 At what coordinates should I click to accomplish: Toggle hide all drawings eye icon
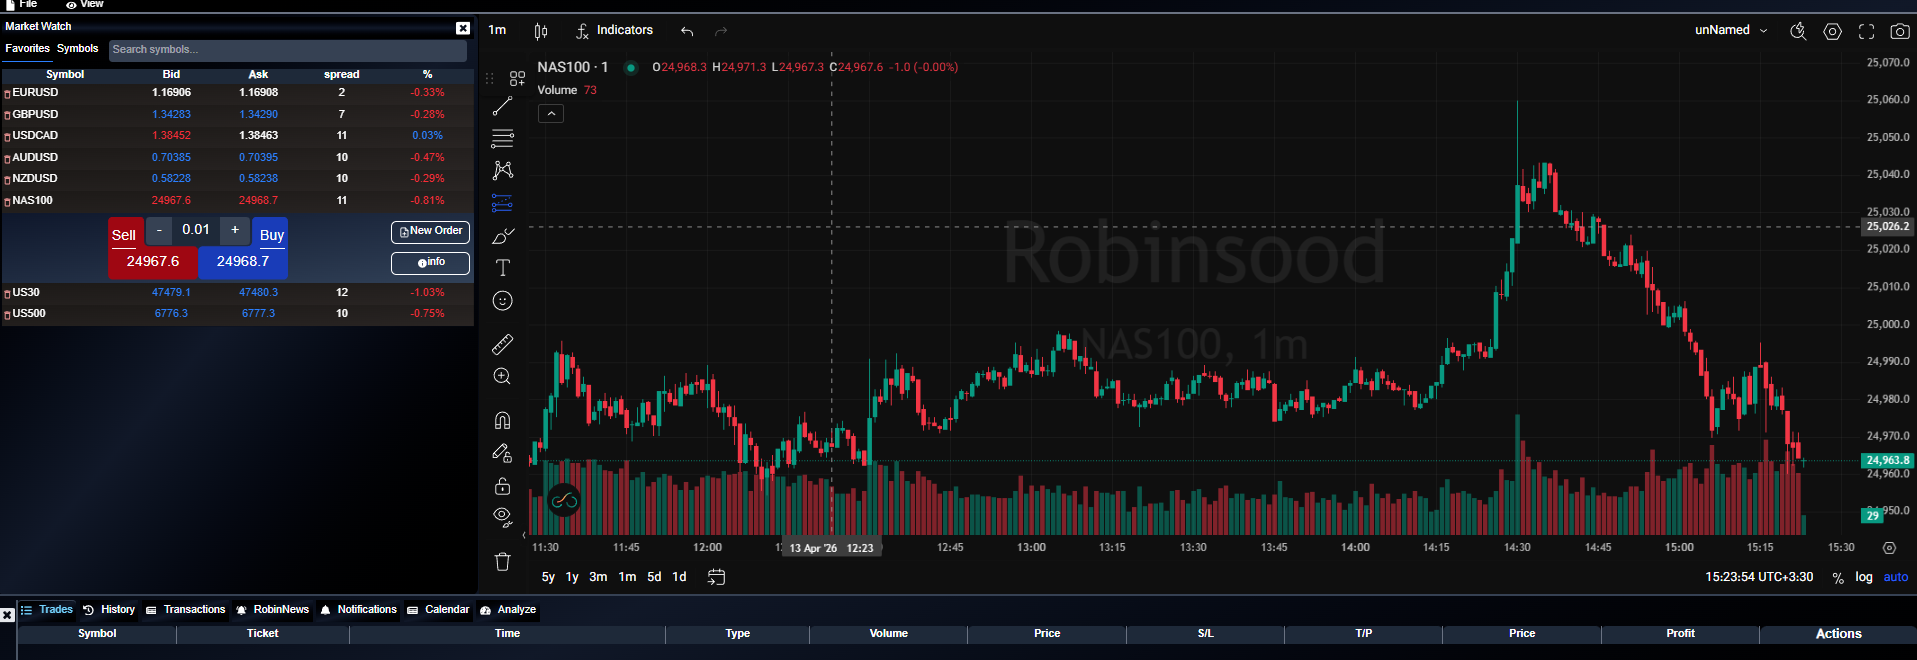[x=503, y=517]
